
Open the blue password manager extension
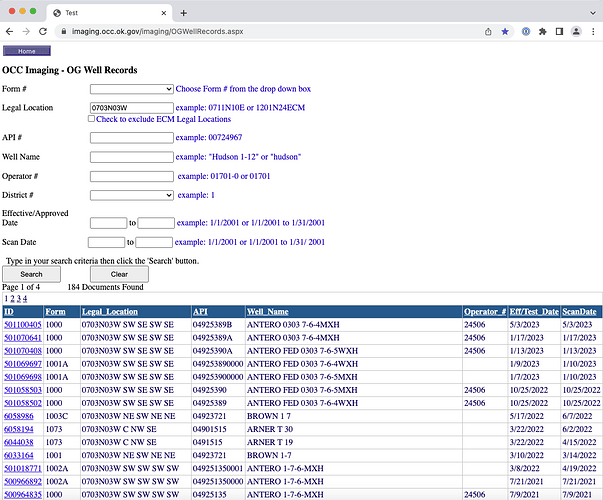(x=526, y=32)
